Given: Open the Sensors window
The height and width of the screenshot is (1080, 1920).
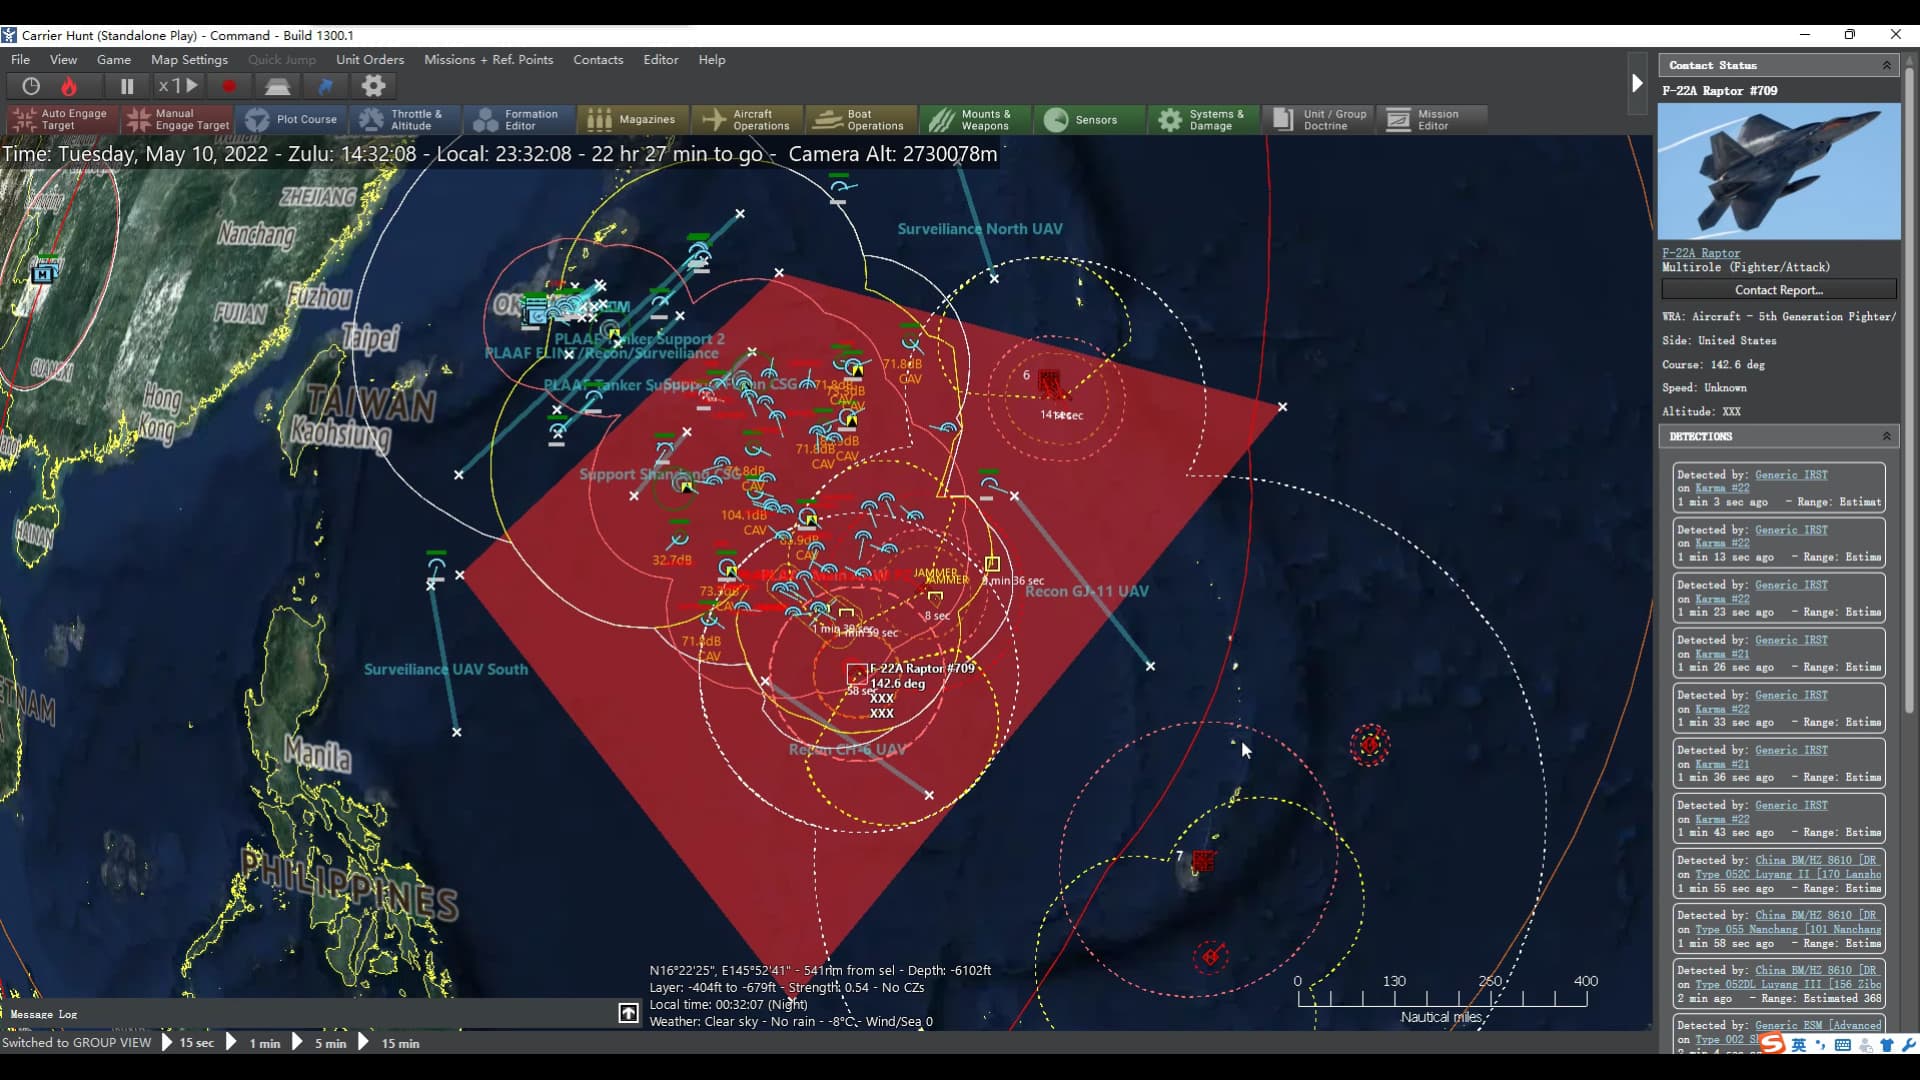Looking at the screenshot, I should point(1083,119).
